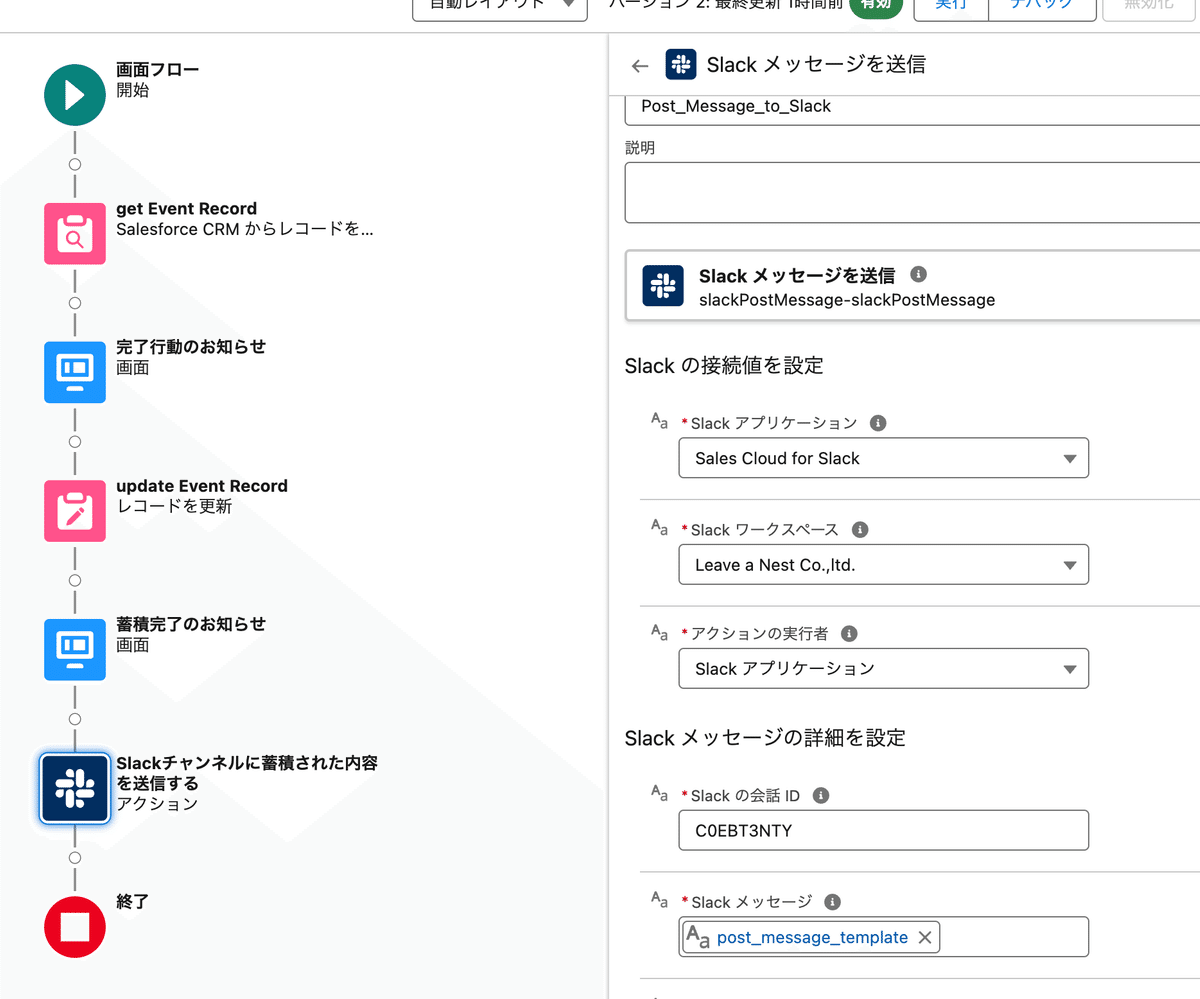Open the Slack アプリケーション dropdown
This screenshot has width=1200, height=999.
point(883,458)
